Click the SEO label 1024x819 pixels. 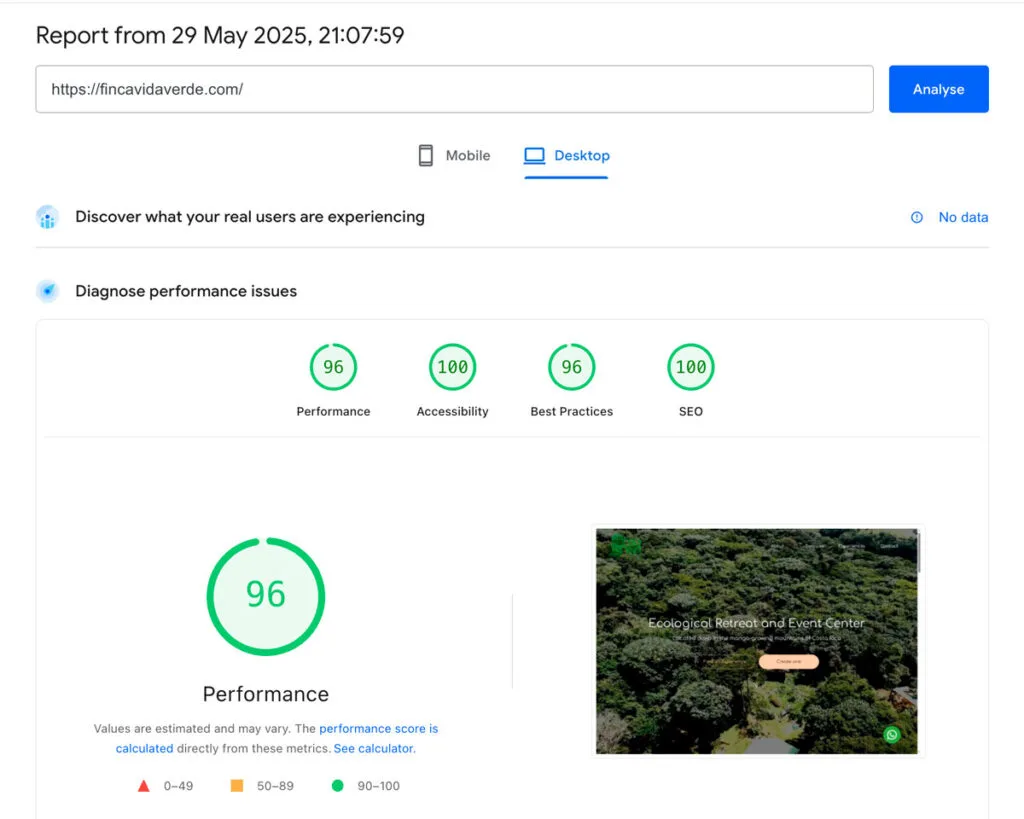pos(691,411)
